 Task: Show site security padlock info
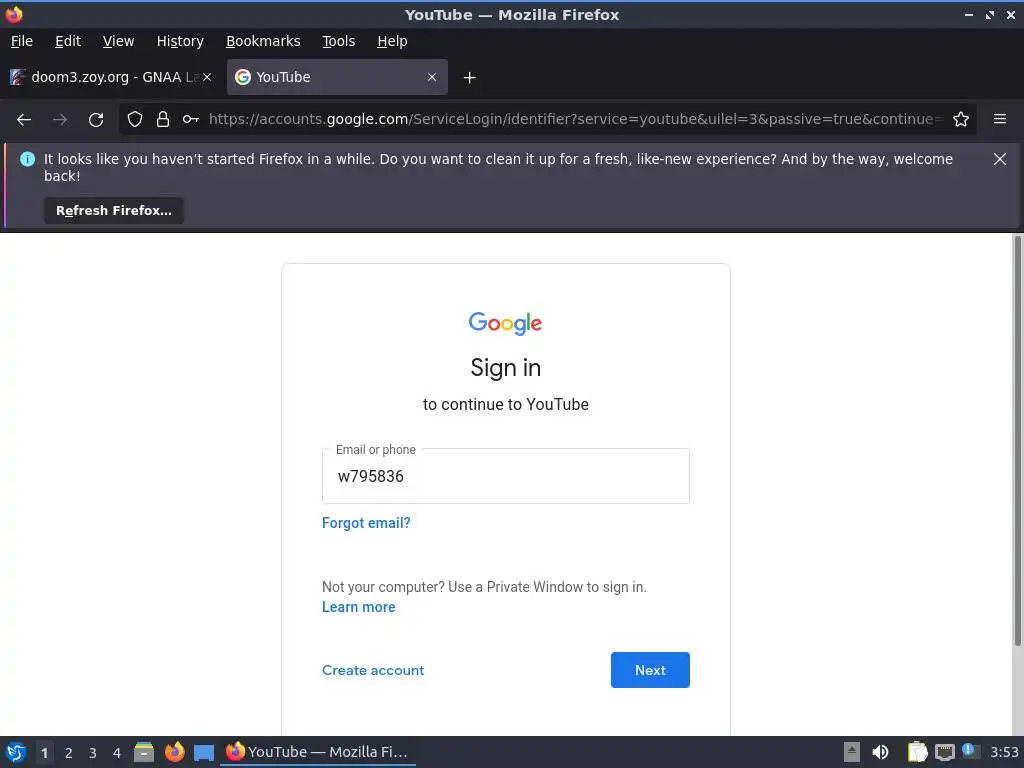(163, 120)
